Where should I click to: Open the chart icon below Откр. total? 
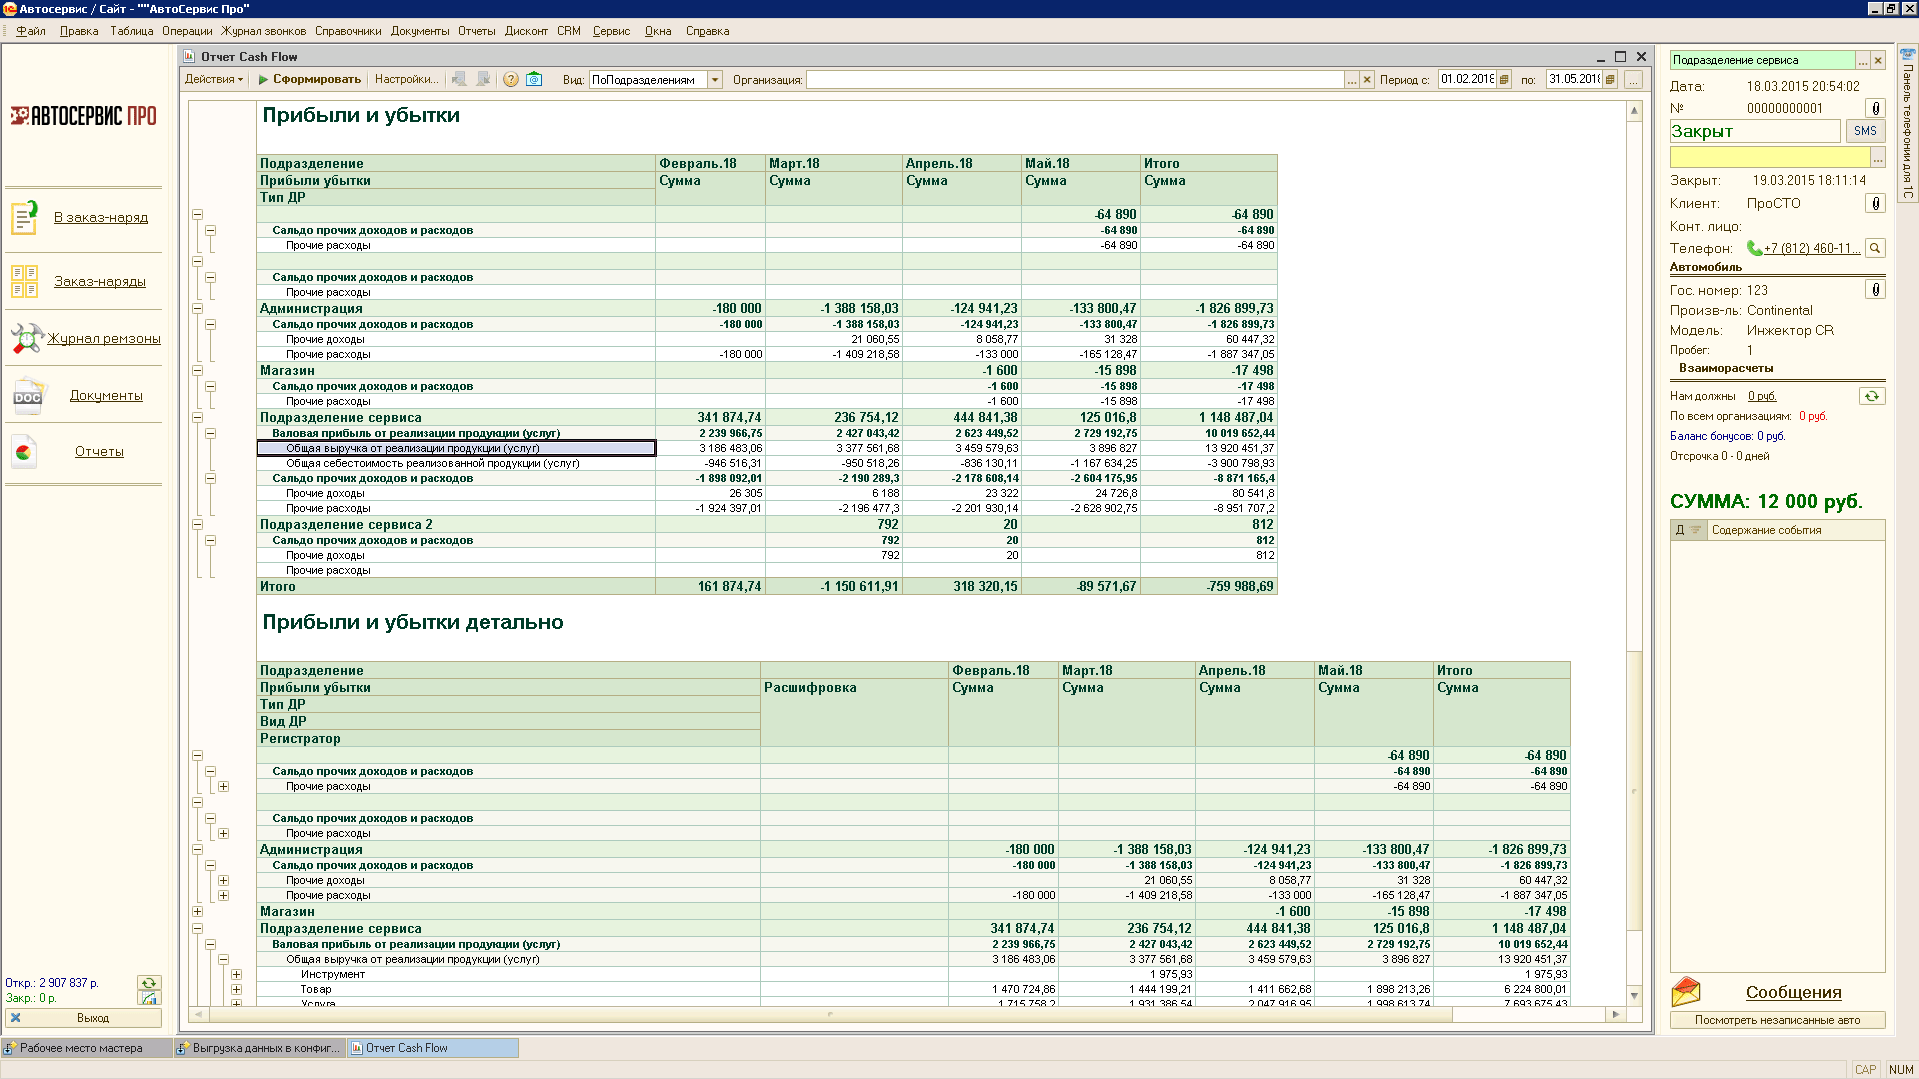click(x=148, y=998)
